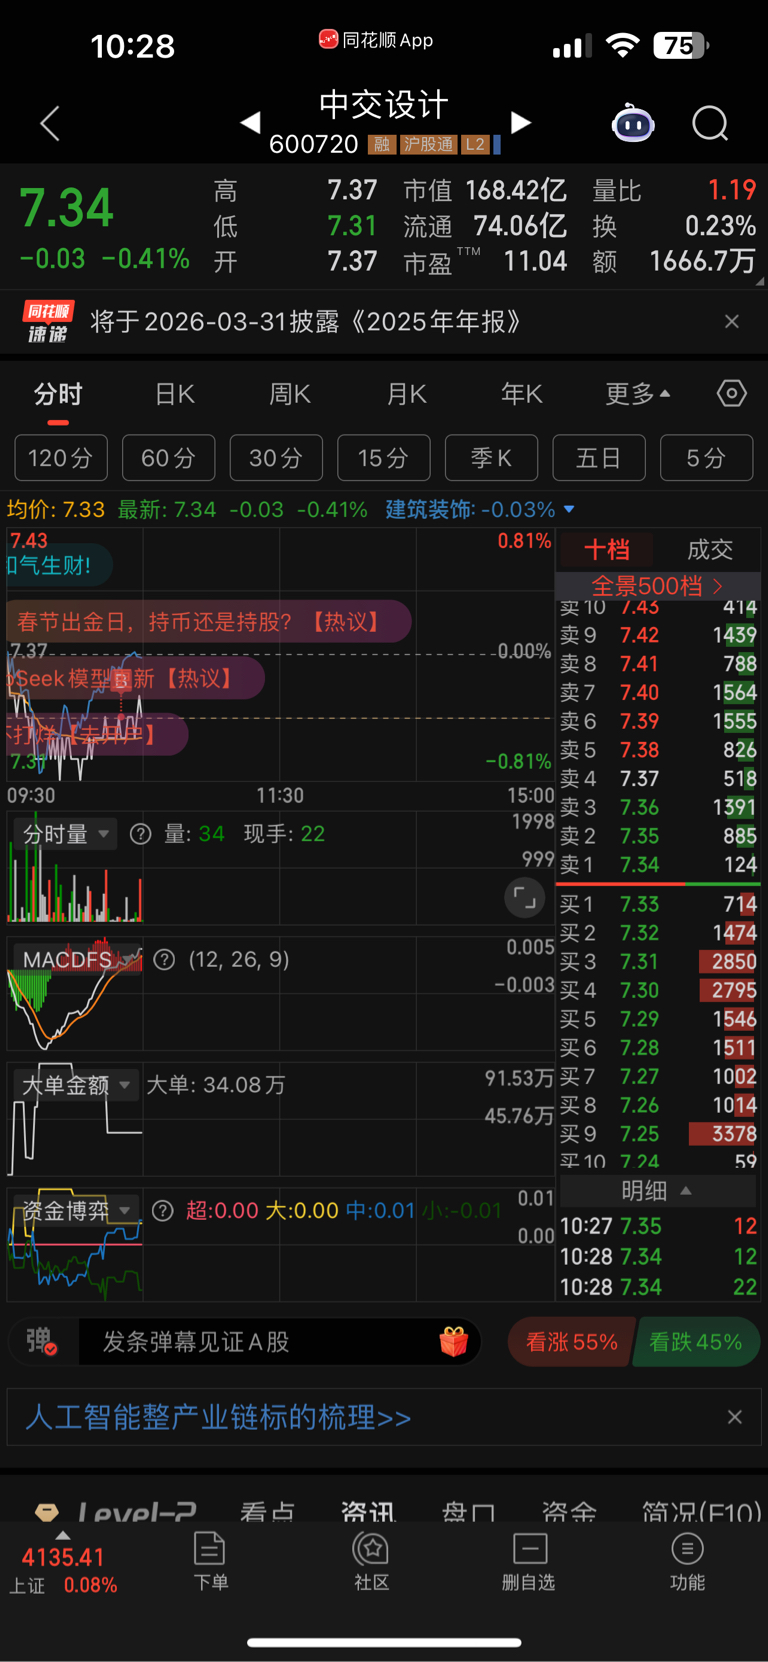Open the 分时量 indicator dropdown

pyautogui.click(x=66, y=834)
